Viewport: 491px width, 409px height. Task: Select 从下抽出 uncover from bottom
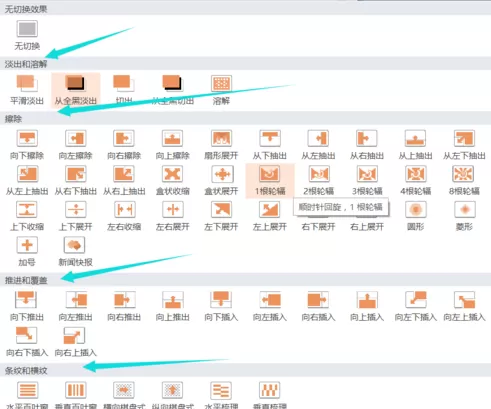pos(270,145)
